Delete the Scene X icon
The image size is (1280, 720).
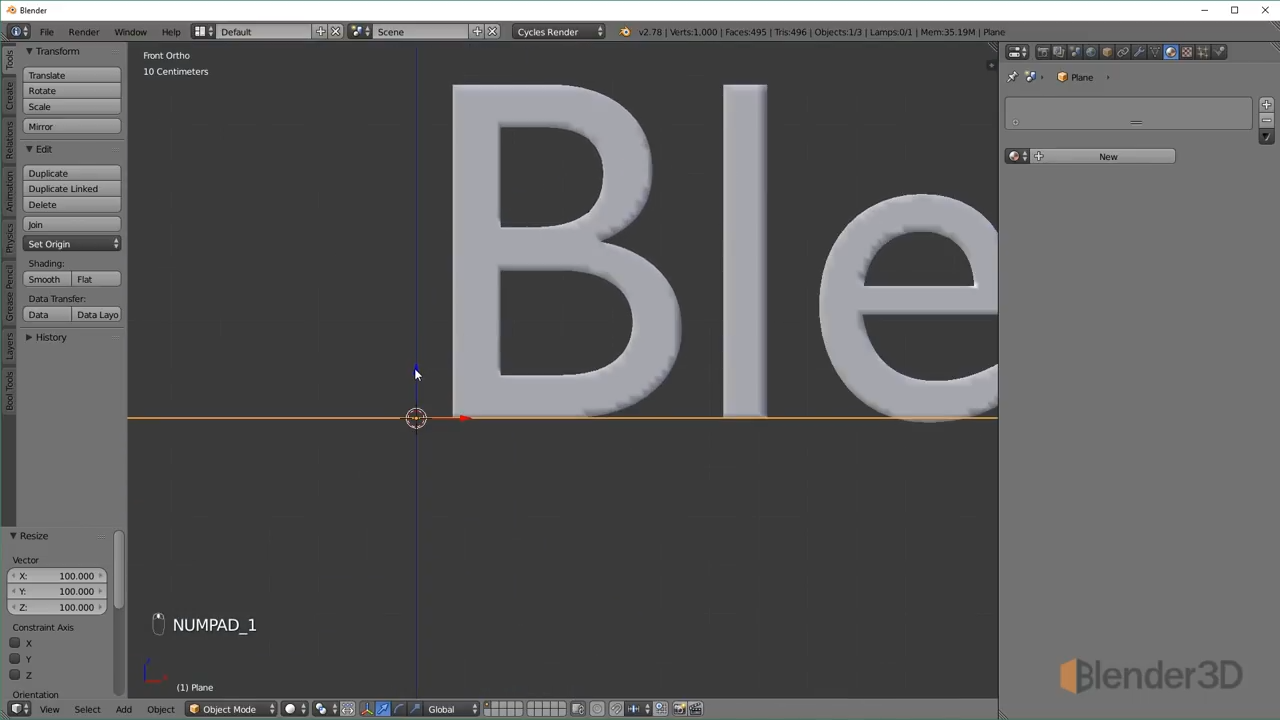click(492, 32)
